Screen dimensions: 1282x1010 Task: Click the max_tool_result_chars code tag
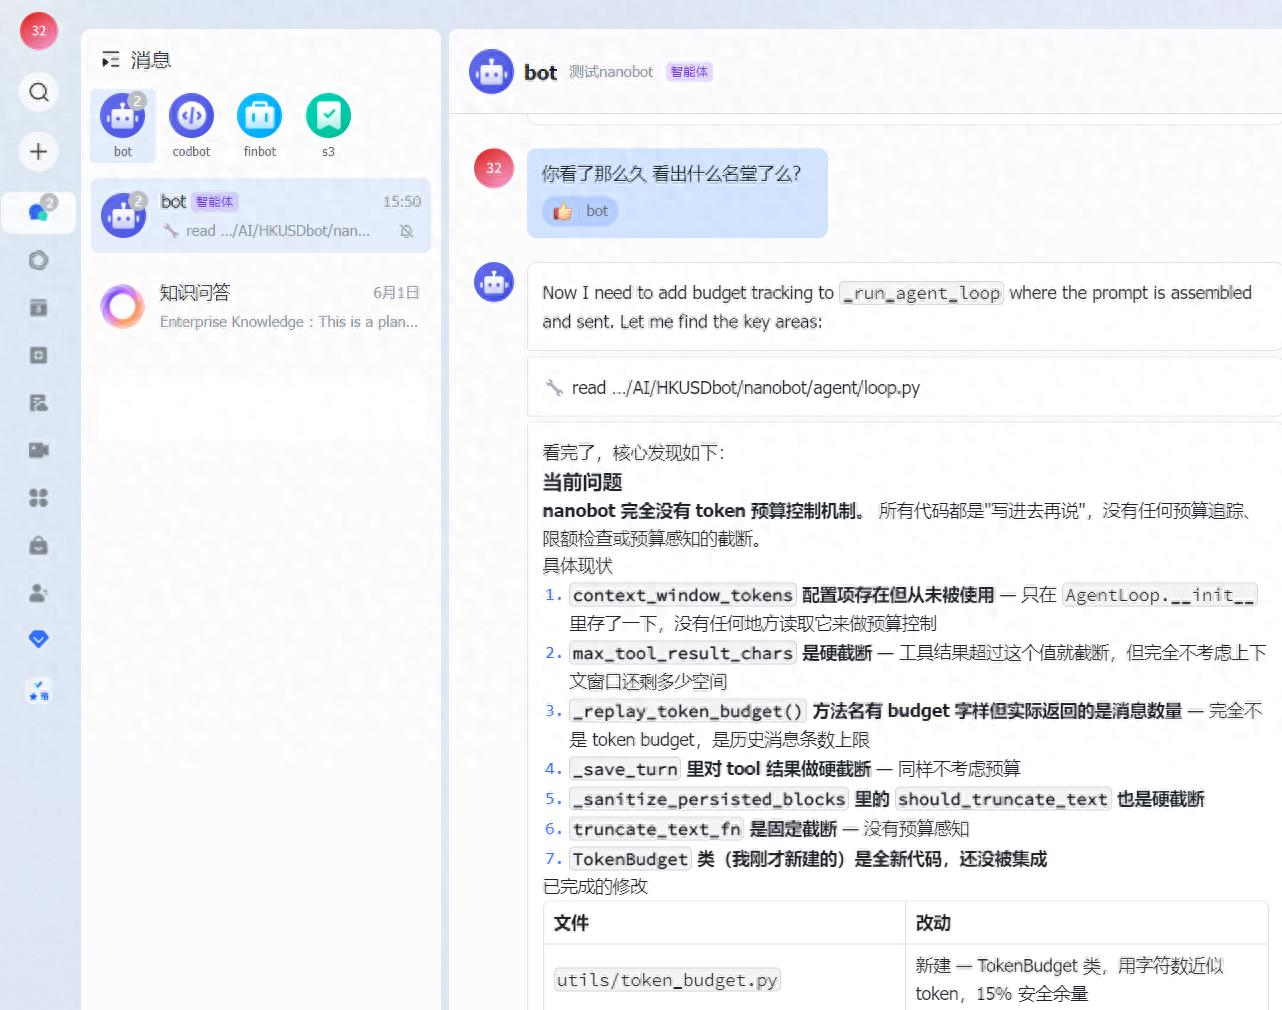pyautogui.click(x=683, y=653)
